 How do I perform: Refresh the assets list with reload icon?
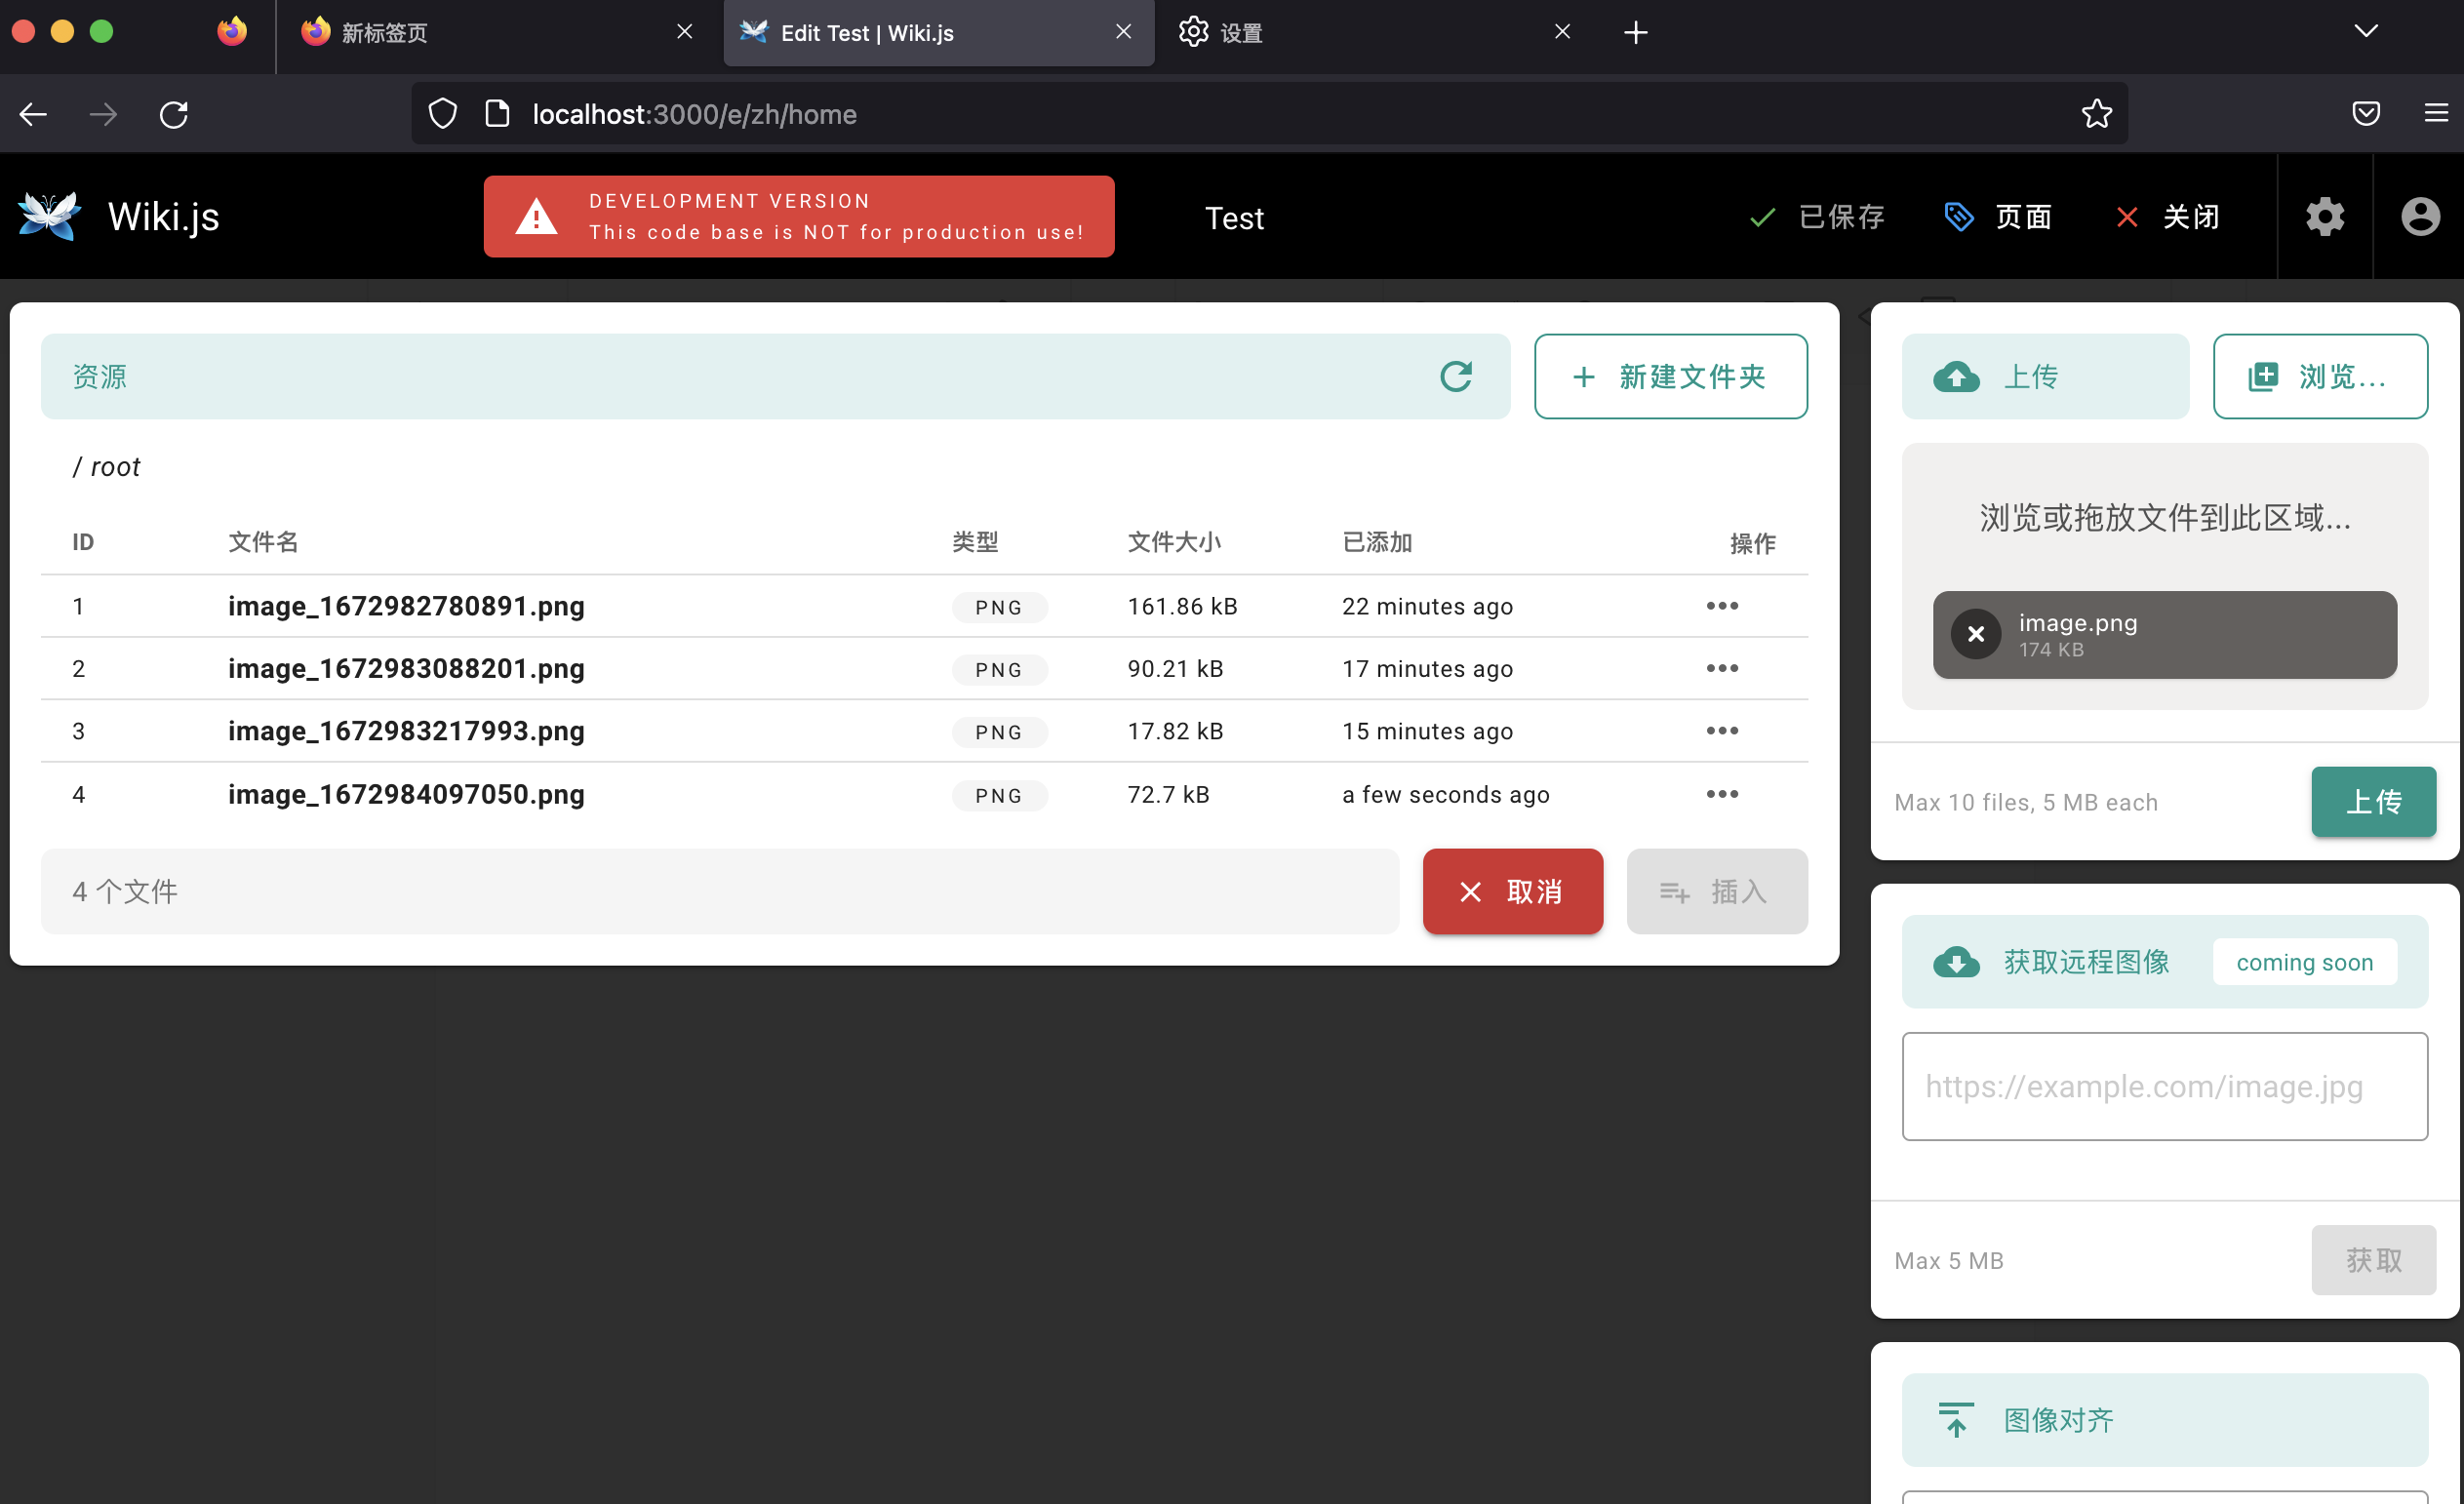coord(1455,376)
